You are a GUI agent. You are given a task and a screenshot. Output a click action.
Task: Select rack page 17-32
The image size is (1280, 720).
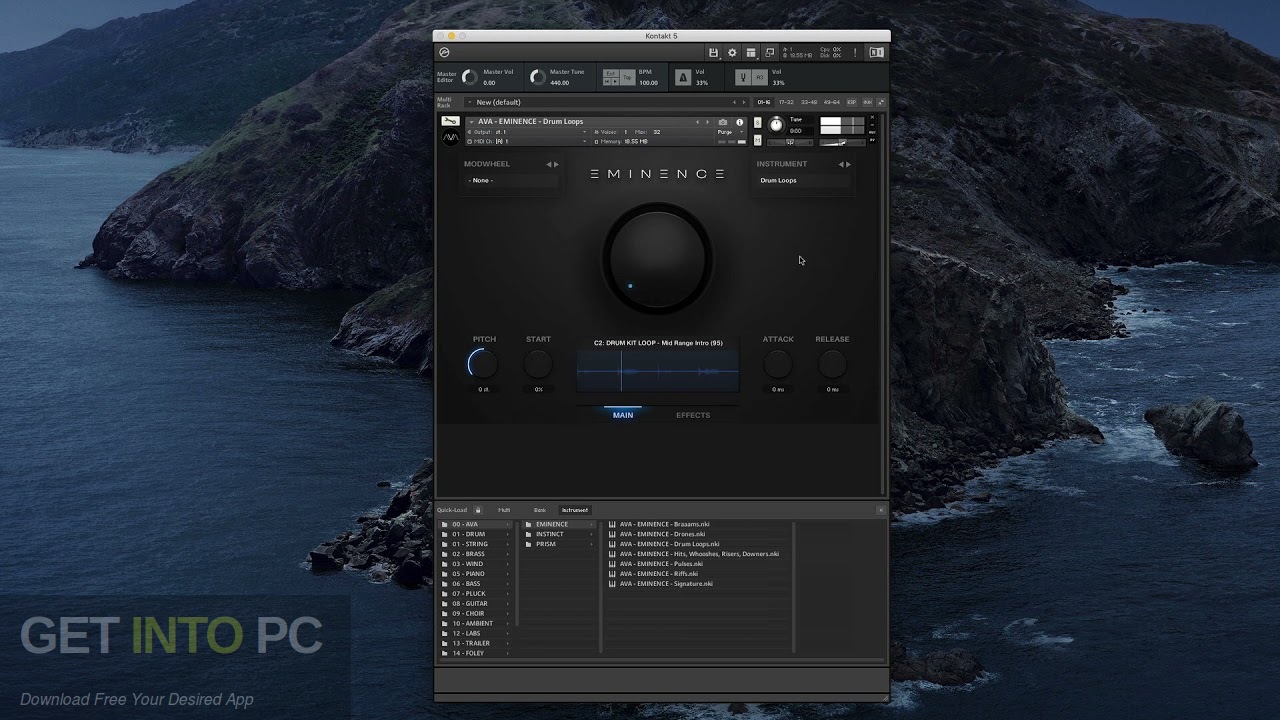coord(786,102)
